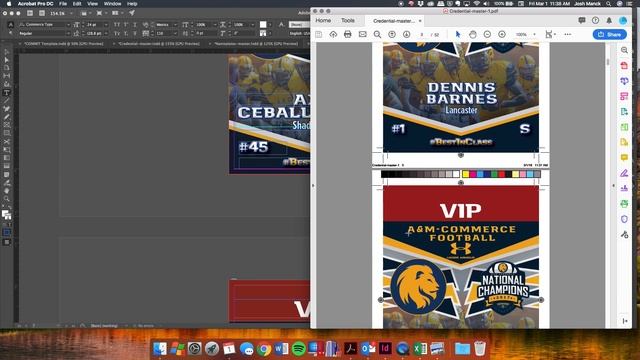This screenshot has height=360, width=640.
Task: Expand left navigation pane in Acrobat
Action: (x=313, y=185)
